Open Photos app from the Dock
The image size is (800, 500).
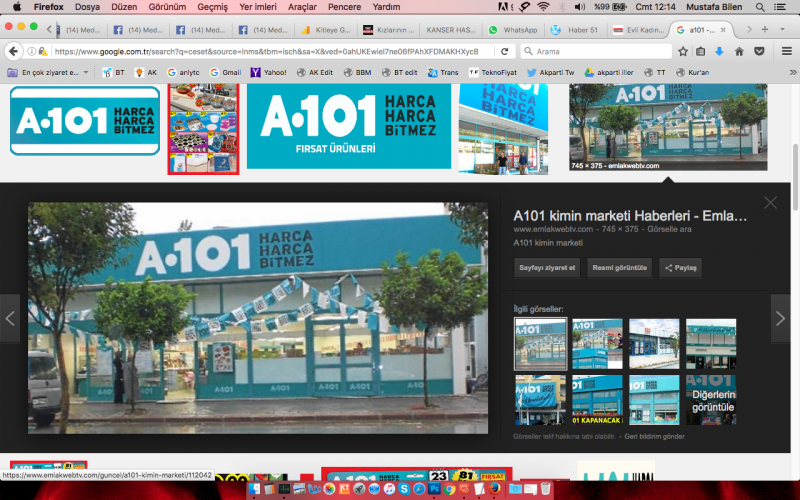tap(329, 489)
